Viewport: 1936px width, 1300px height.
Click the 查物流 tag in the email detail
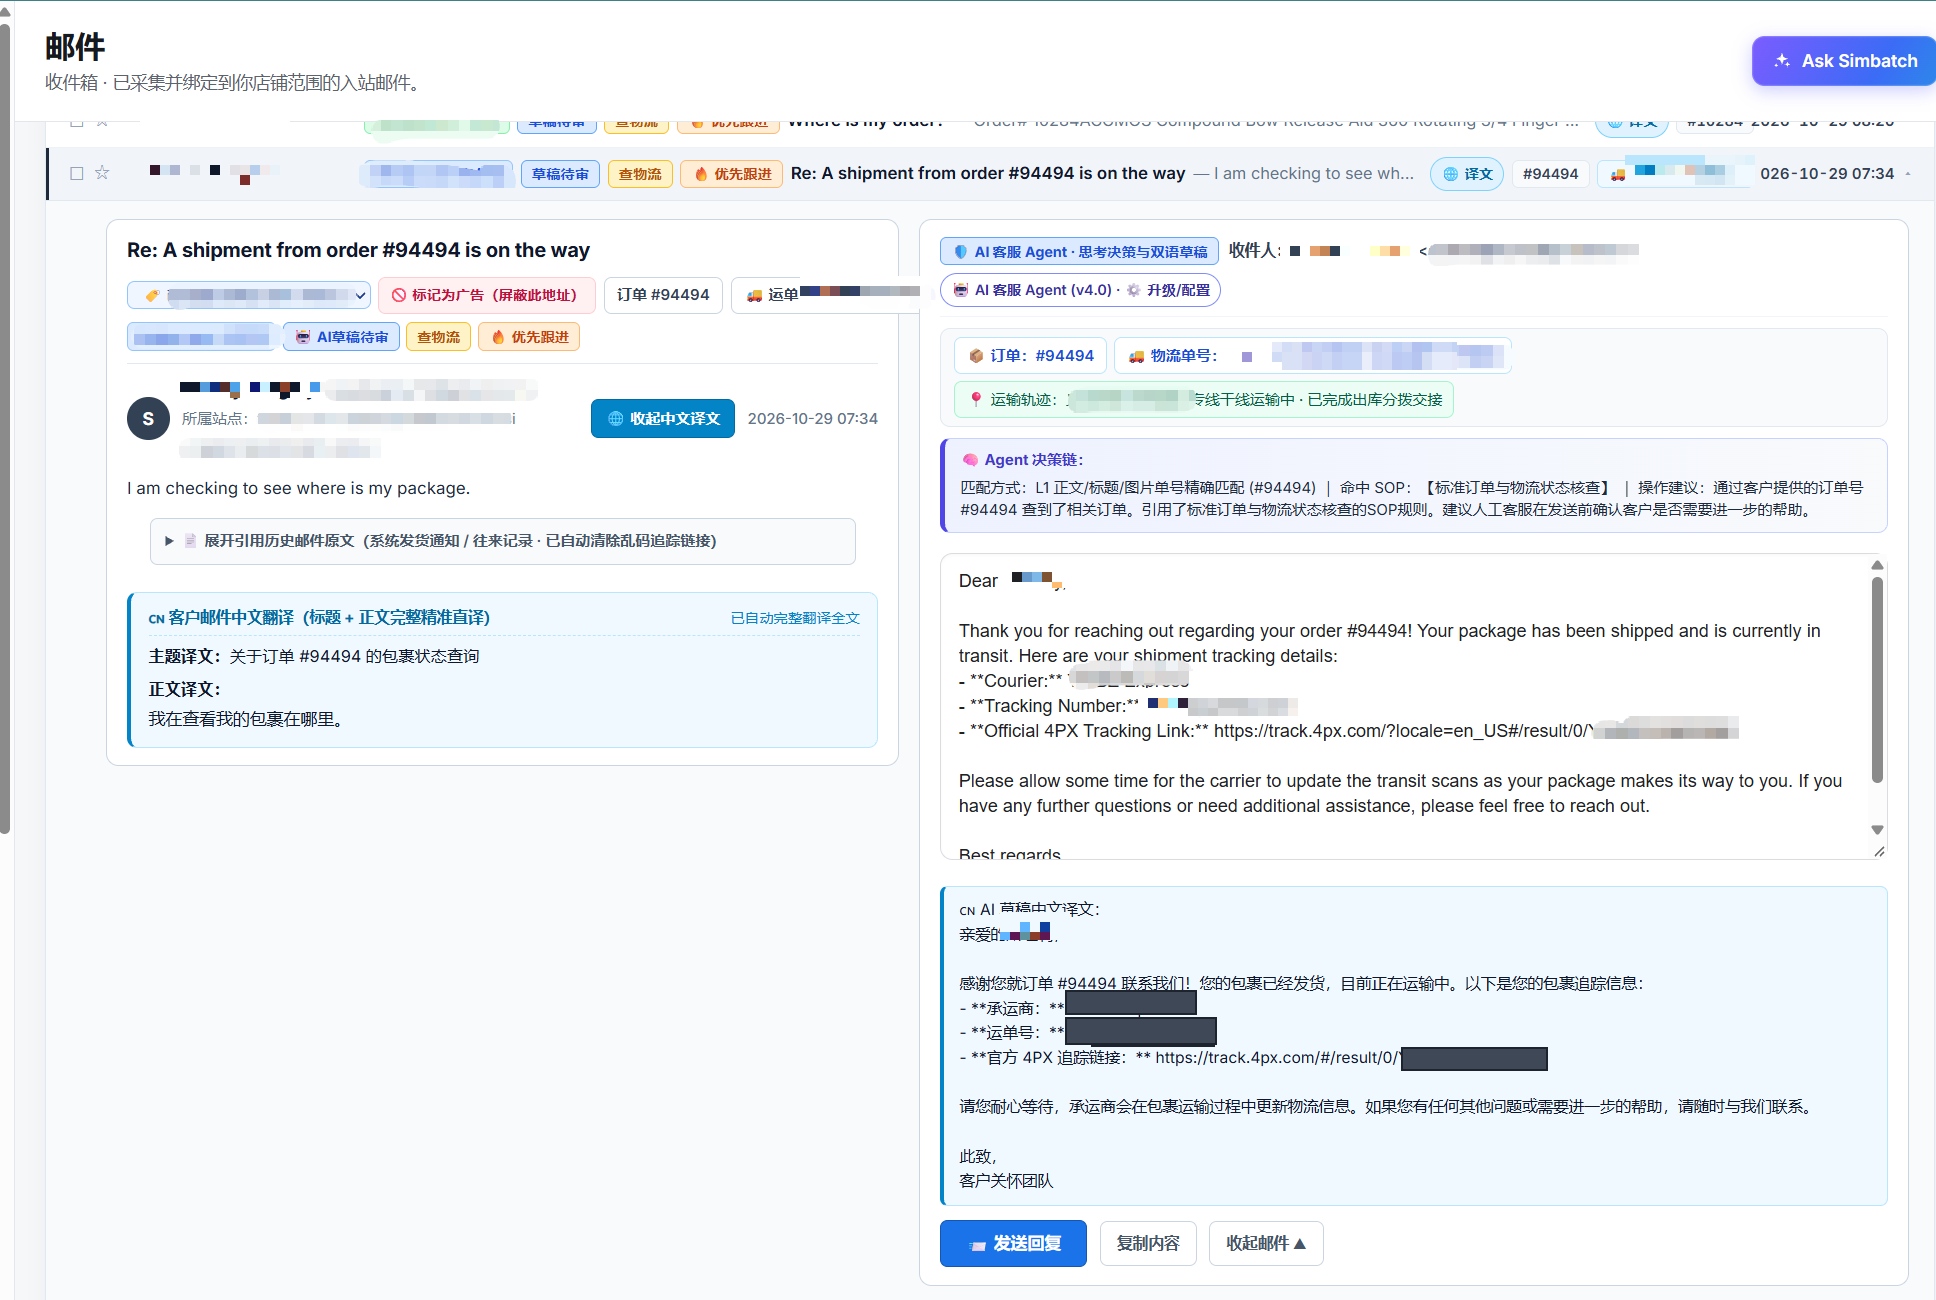(438, 337)
